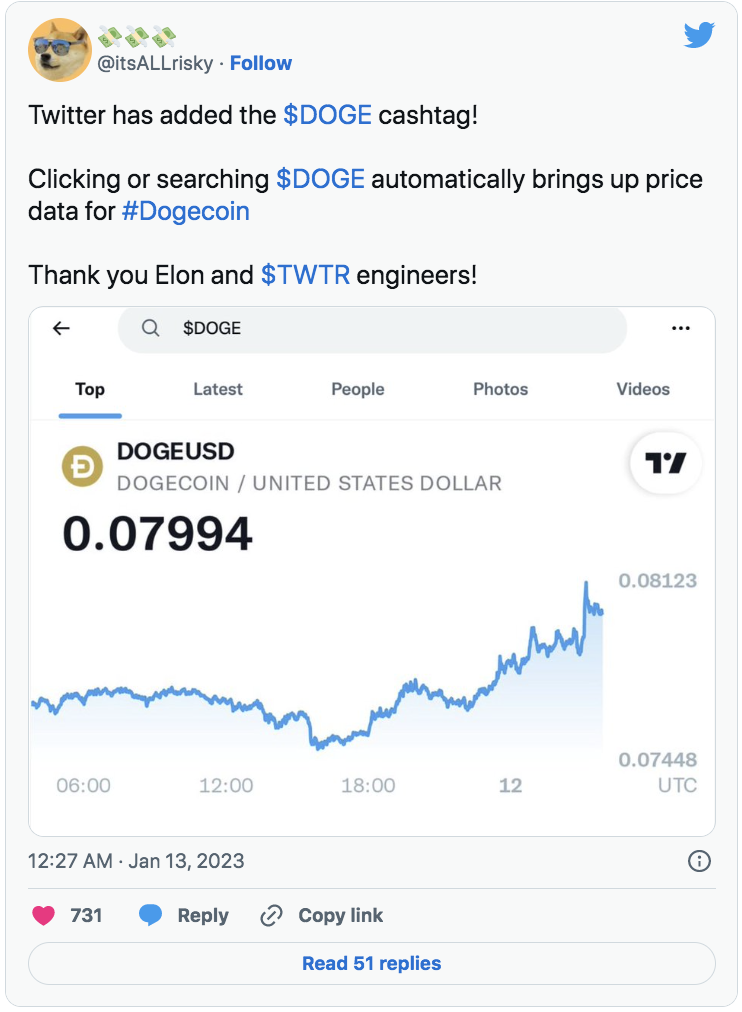The width and height of the screenshot is (742, 1012).
Task: Select the Photos search tab
Action: pyautogui.click(x=500, y=389)
